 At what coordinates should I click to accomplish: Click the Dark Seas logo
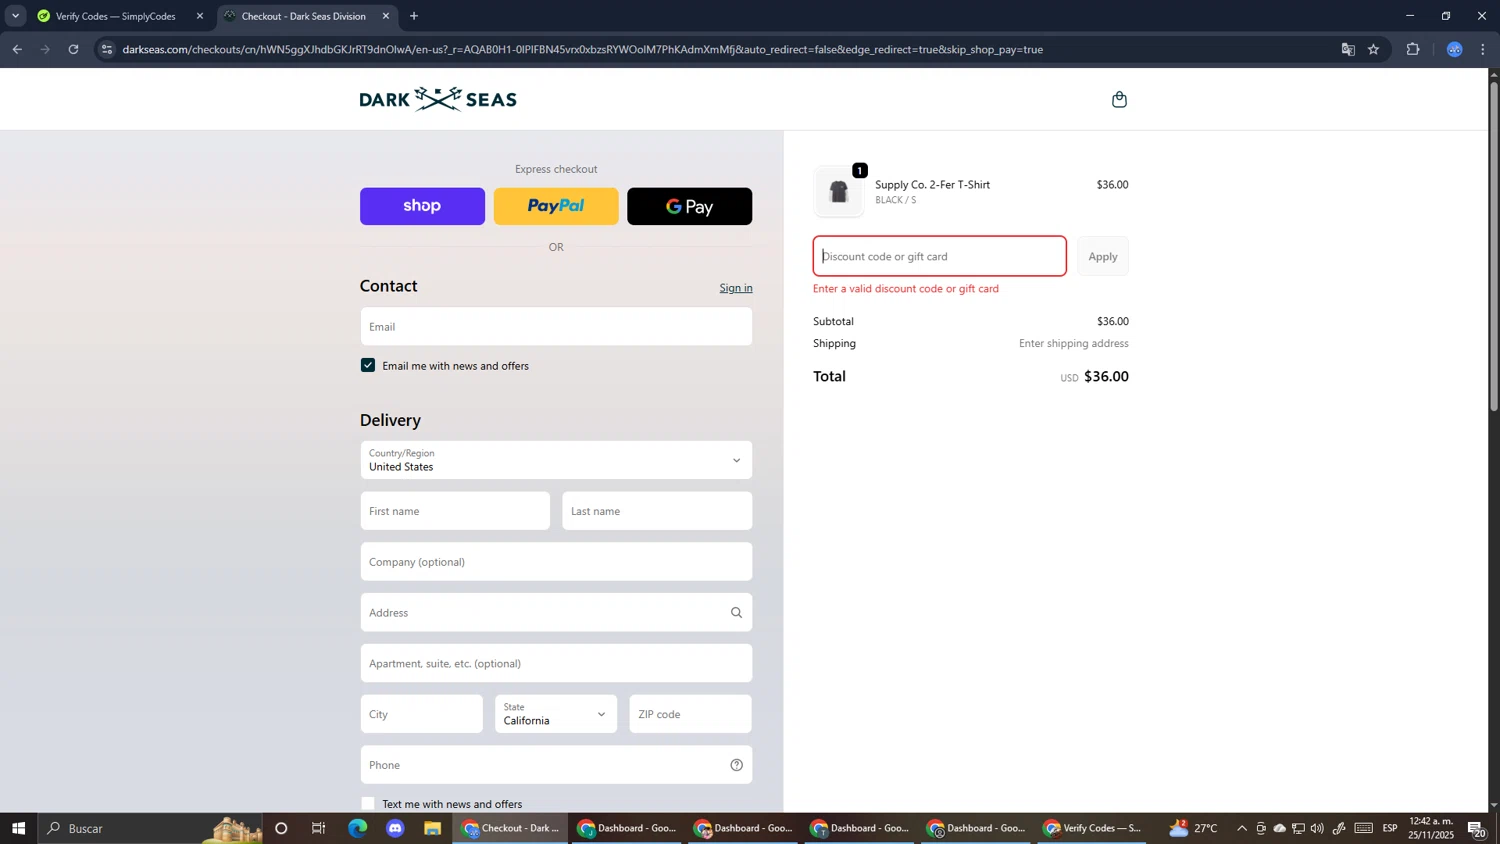(x=438, y=99)
